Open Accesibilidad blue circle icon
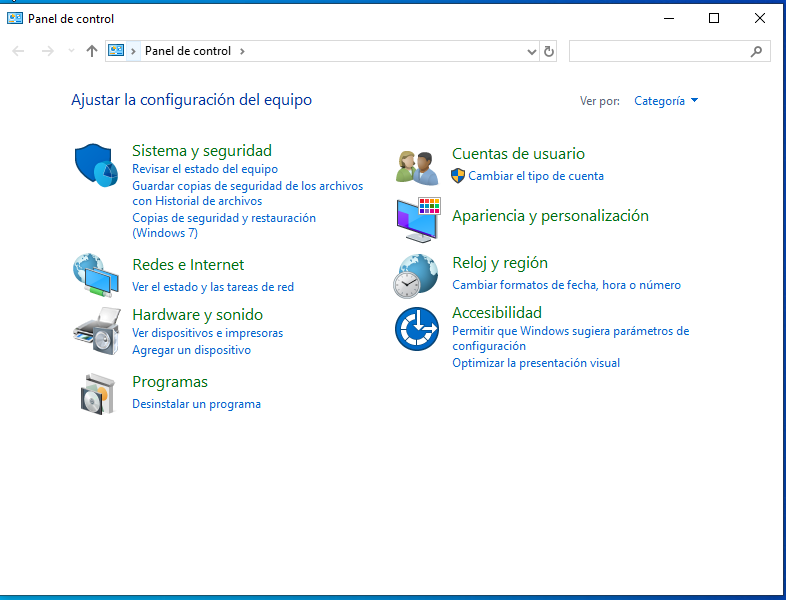Screen dimensions: 786x600 [417, 329]
